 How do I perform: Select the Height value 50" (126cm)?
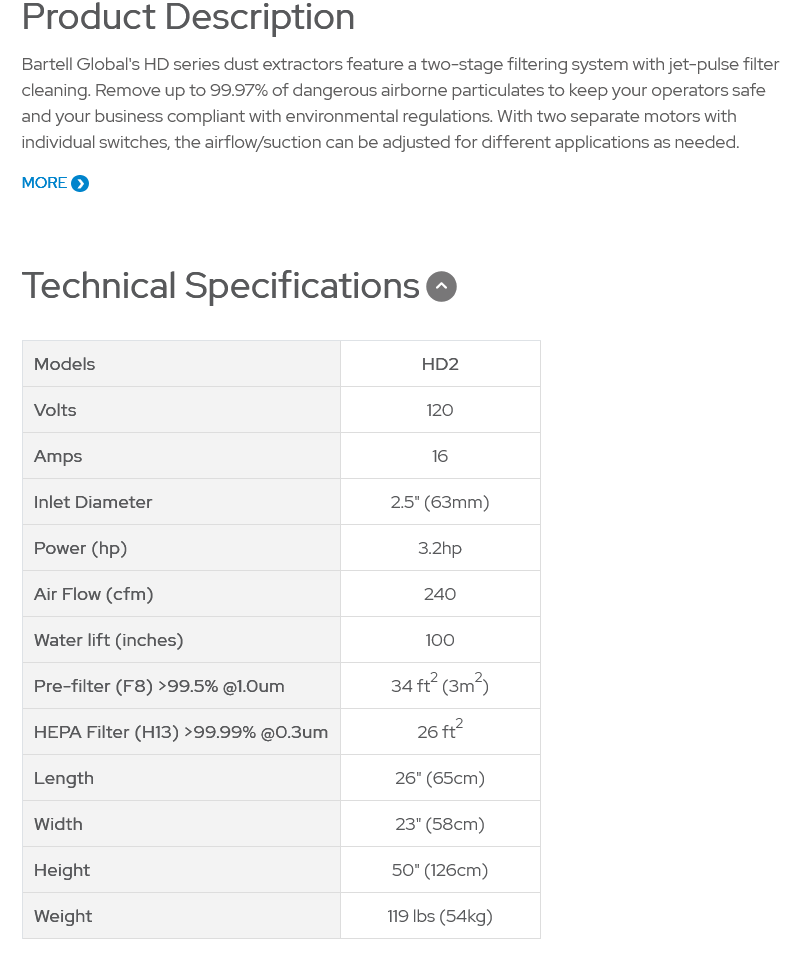click(440, 870)
